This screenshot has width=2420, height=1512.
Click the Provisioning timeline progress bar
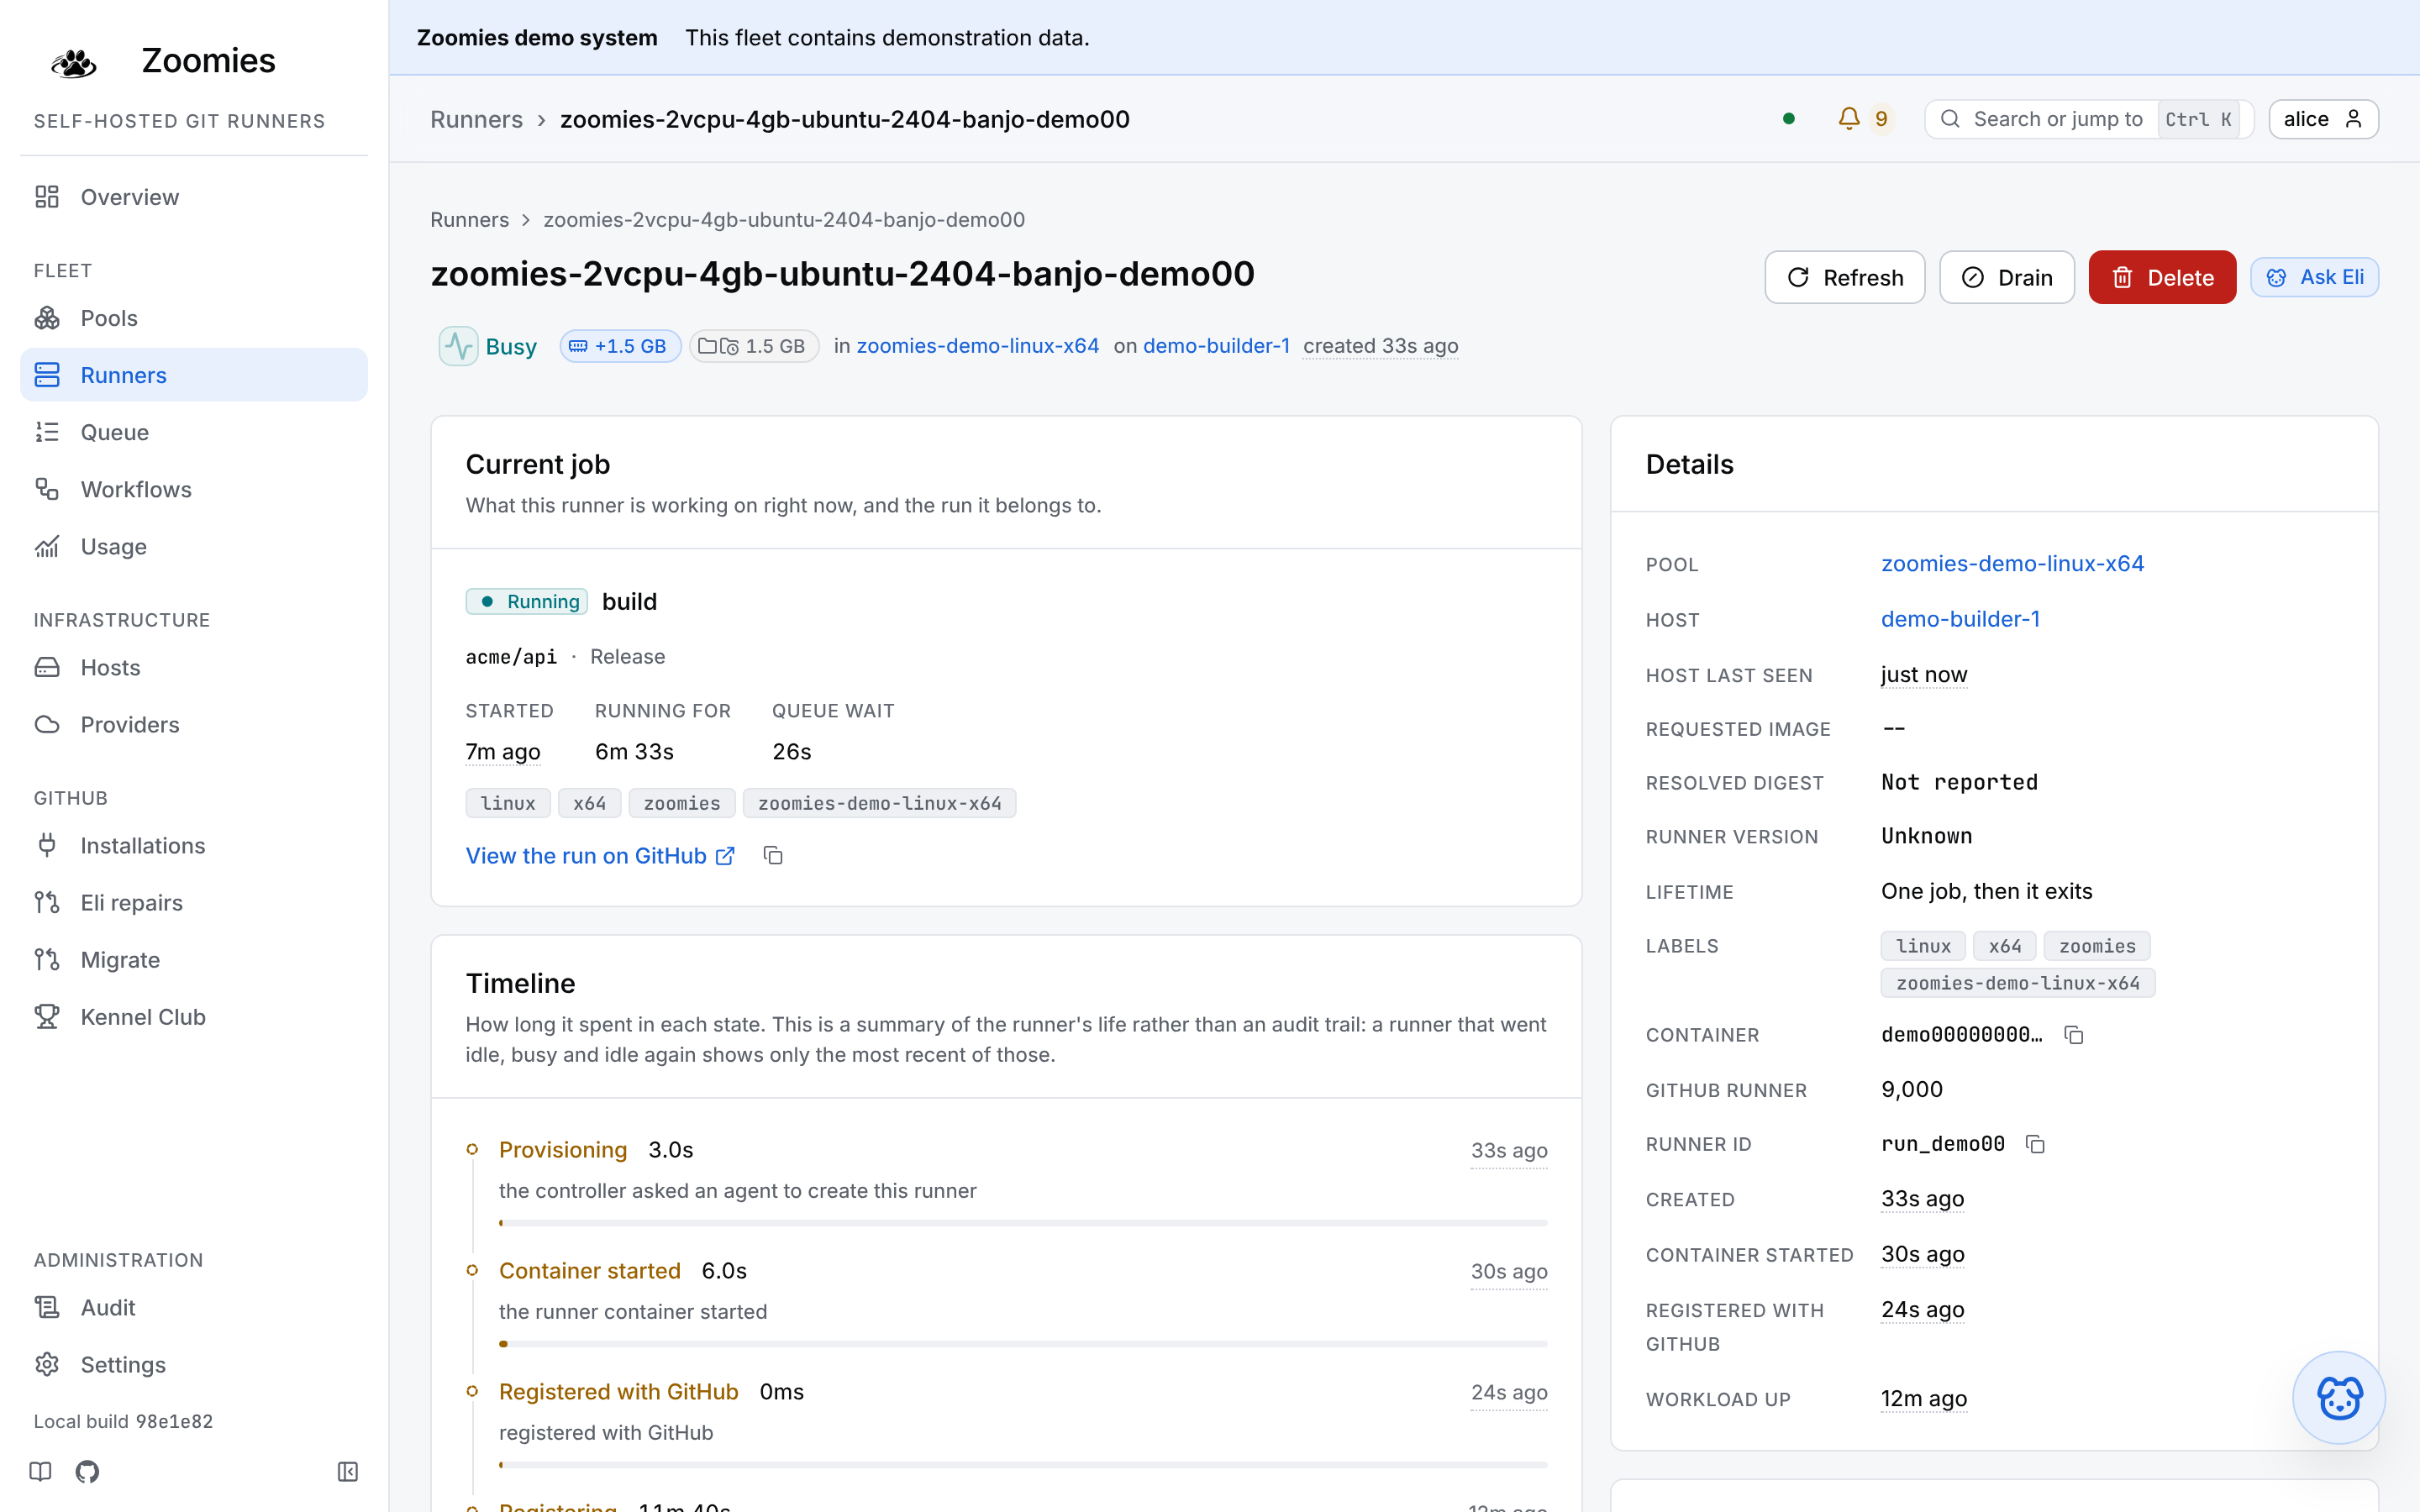[1023, 1223]
